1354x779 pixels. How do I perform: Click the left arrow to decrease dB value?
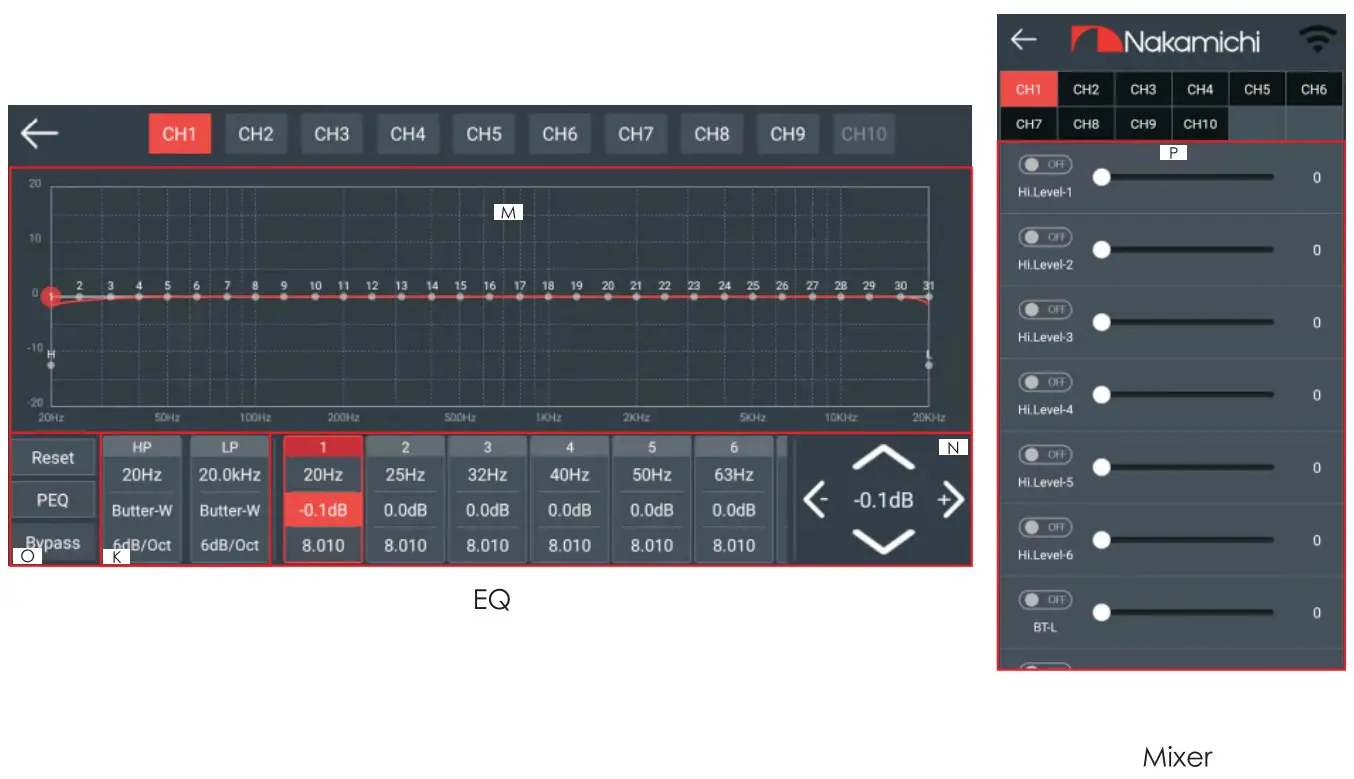point(815,500)
